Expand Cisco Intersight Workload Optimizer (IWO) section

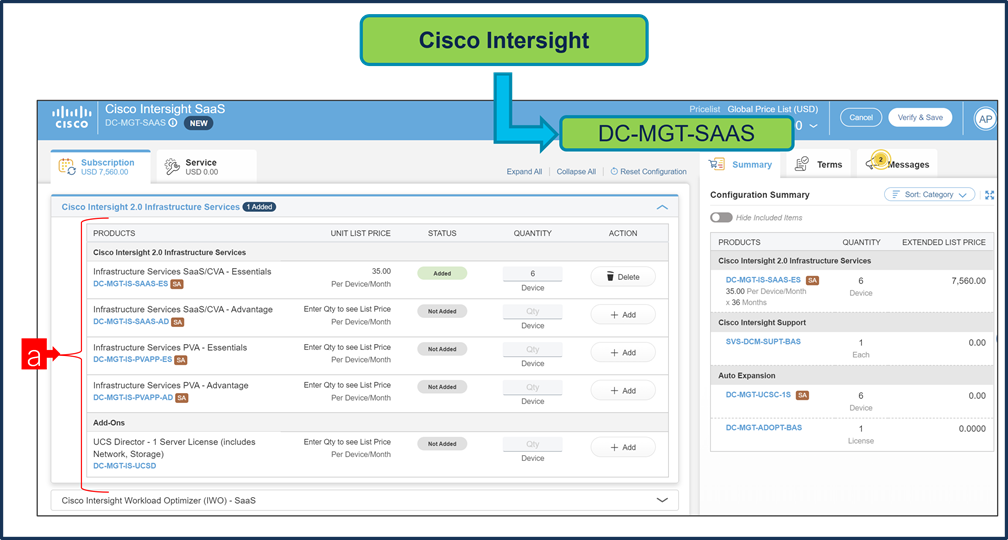click(x=662, y=500)
